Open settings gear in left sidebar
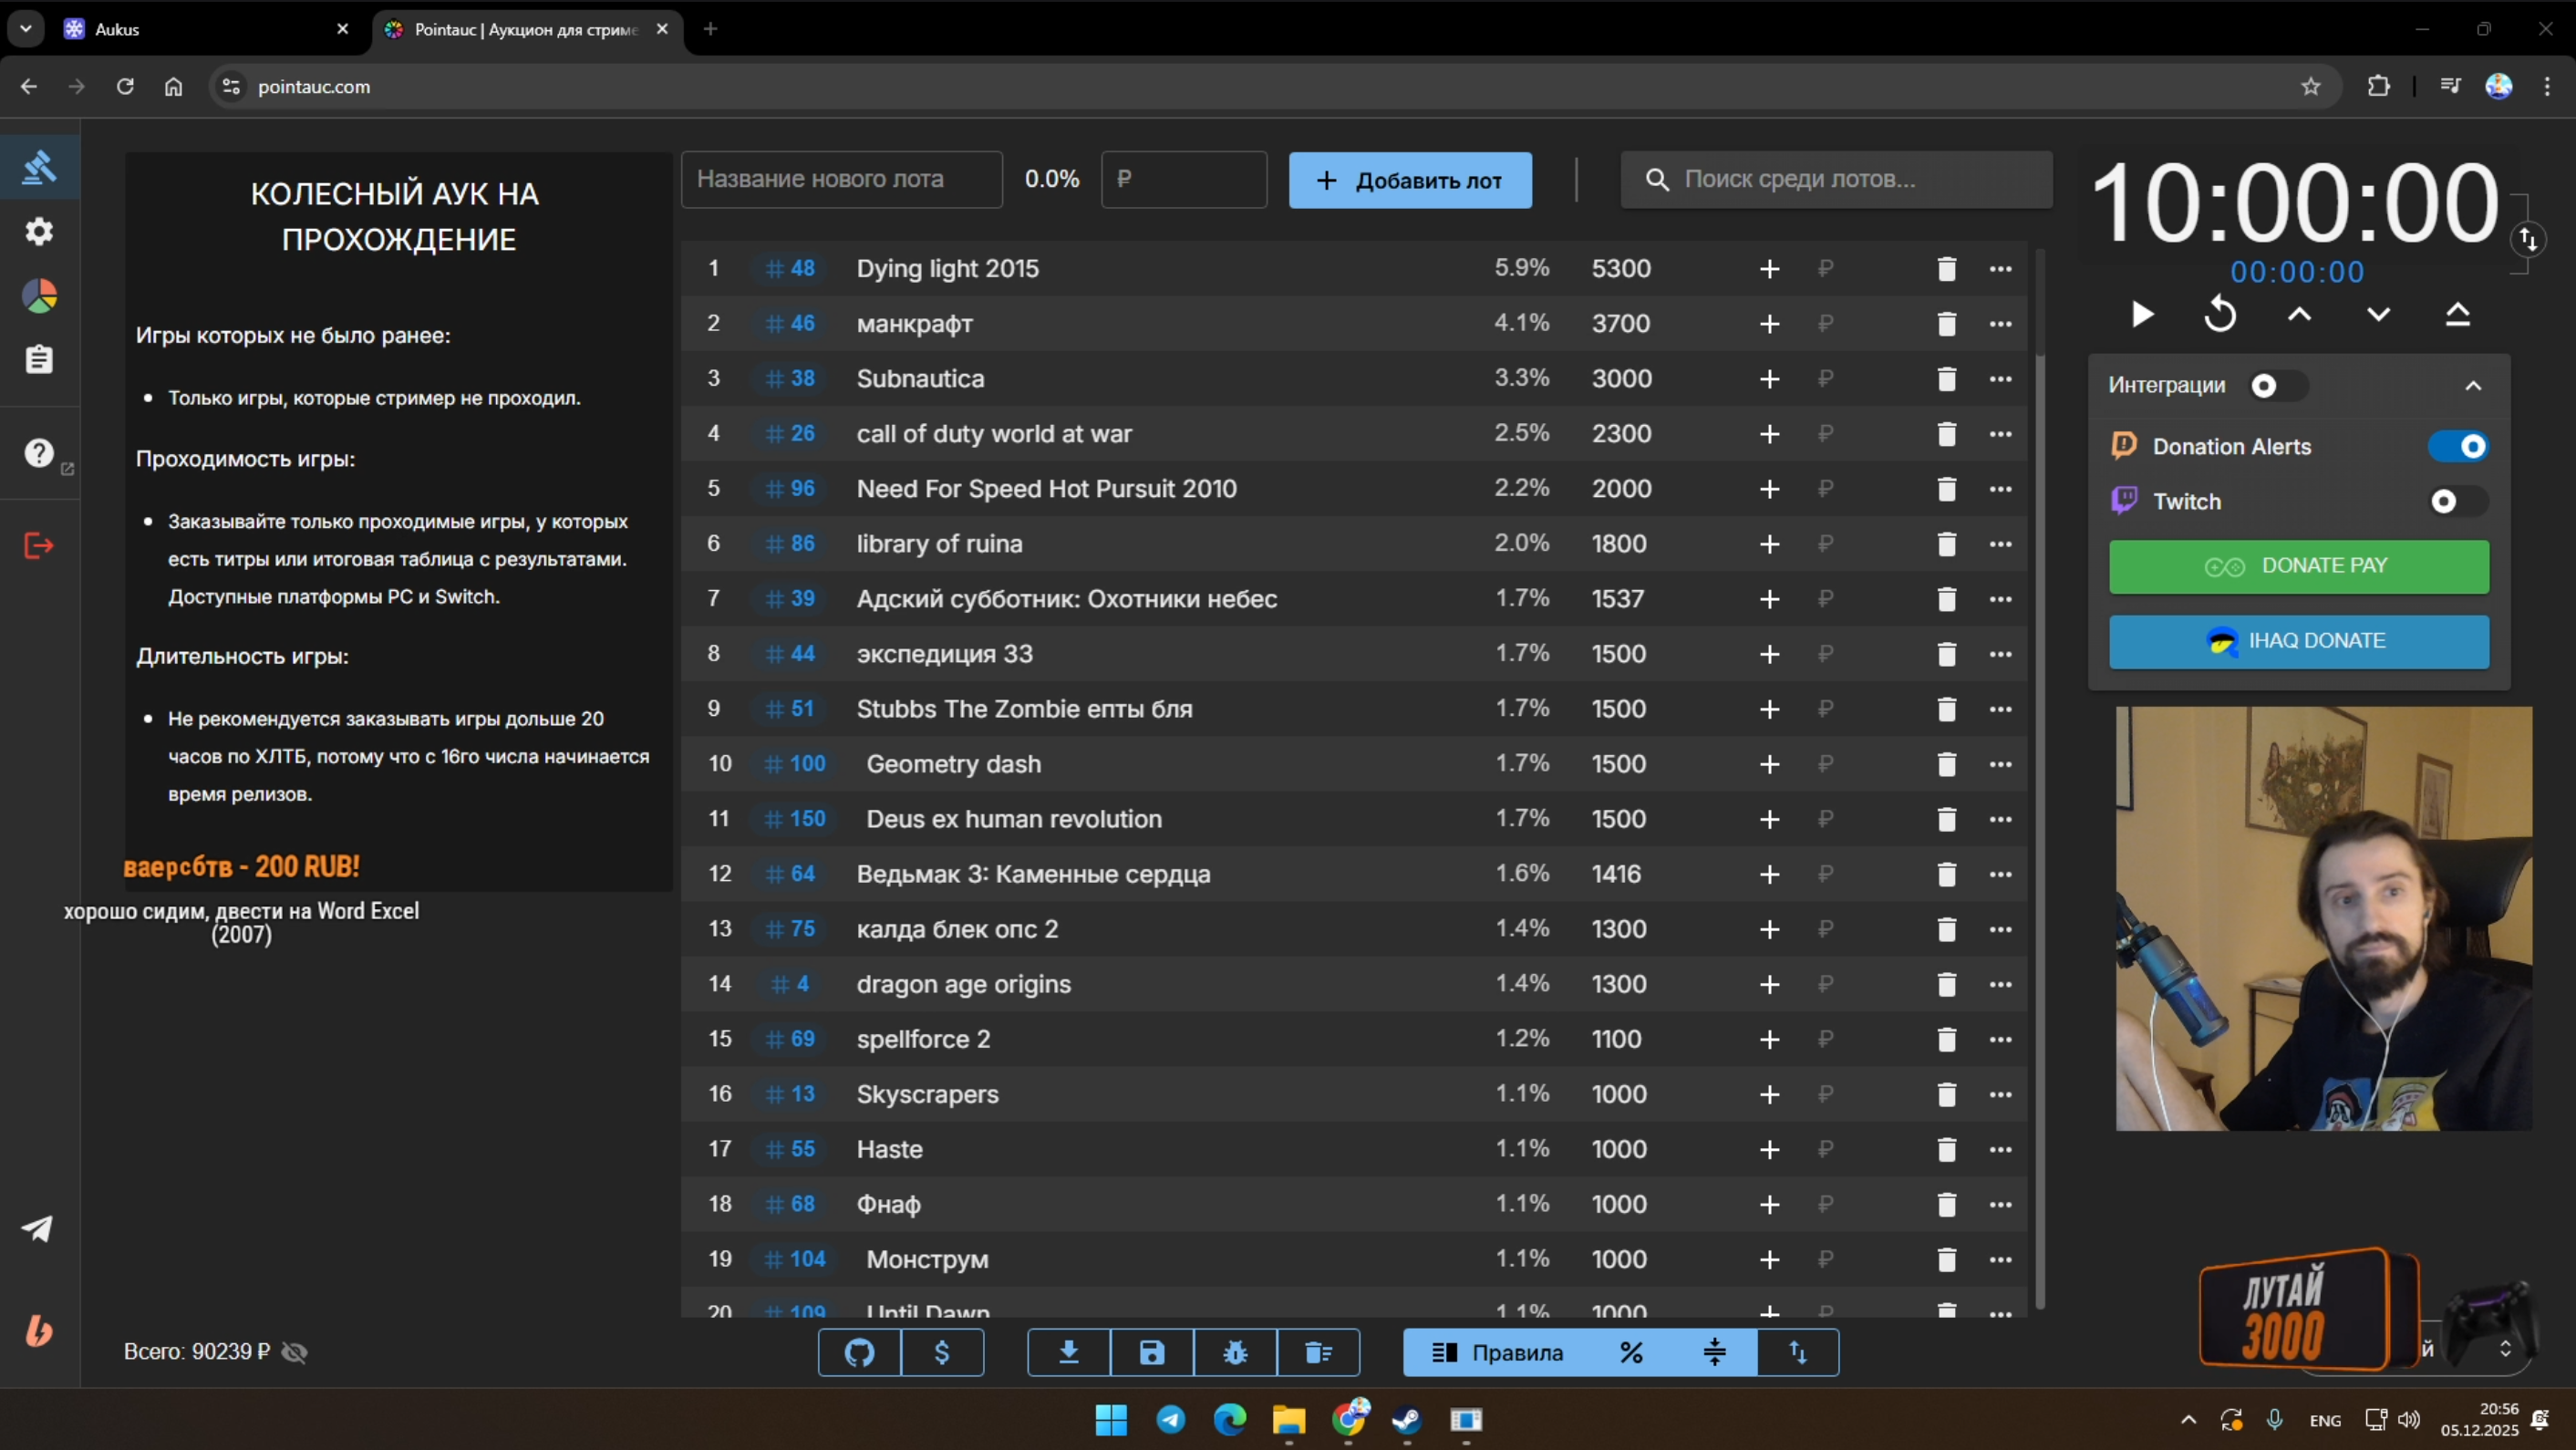2576x1450 pixels. point(39,232)
